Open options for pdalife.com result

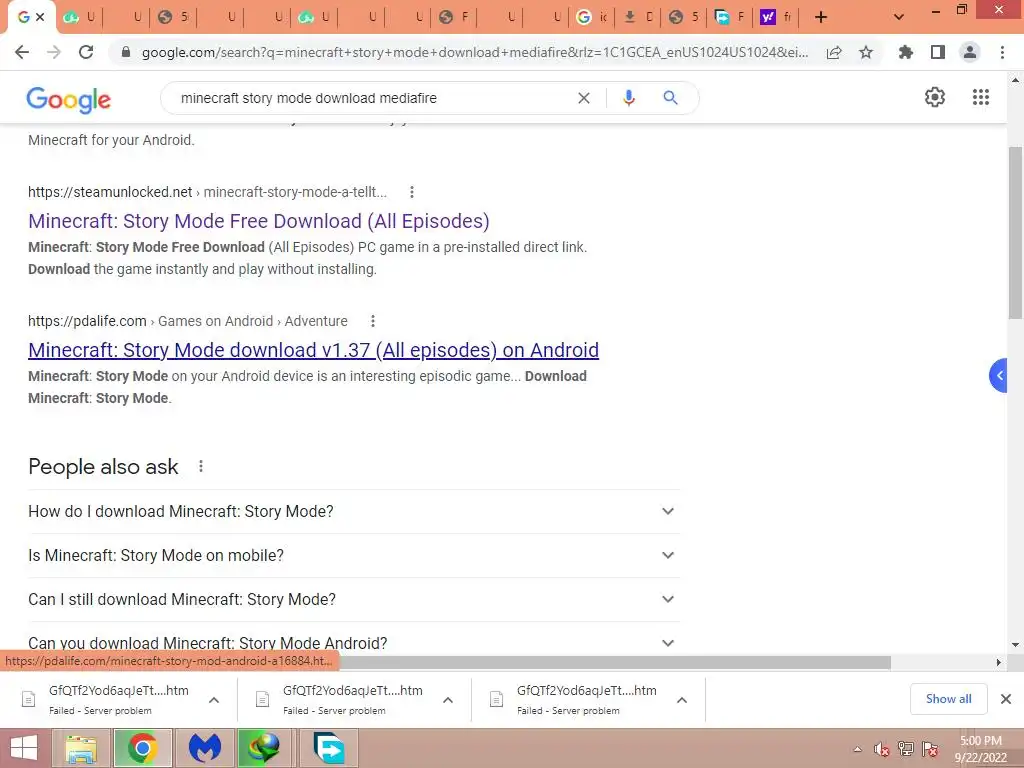click(x=372, y=321)
